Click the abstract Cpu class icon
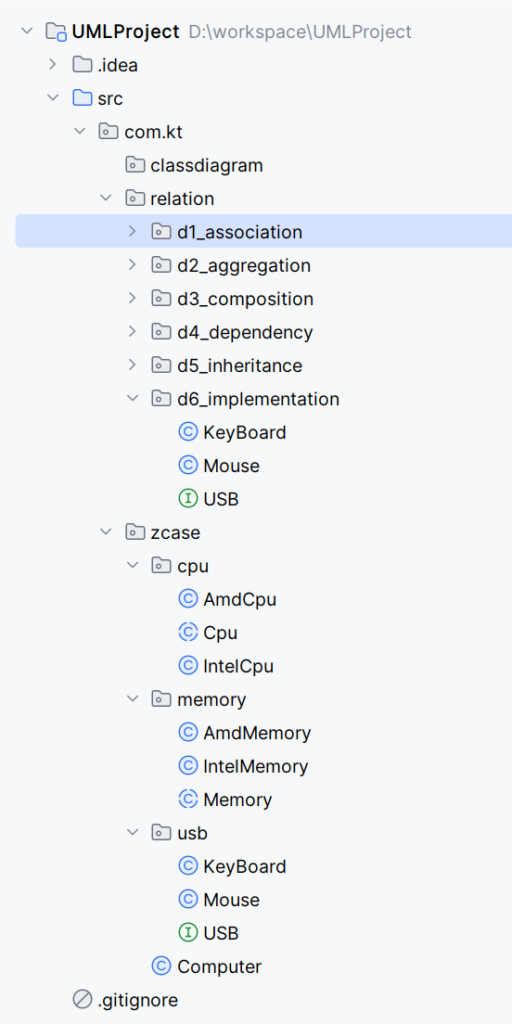This screenshot has width=512, height=1024. pos(187,633)
